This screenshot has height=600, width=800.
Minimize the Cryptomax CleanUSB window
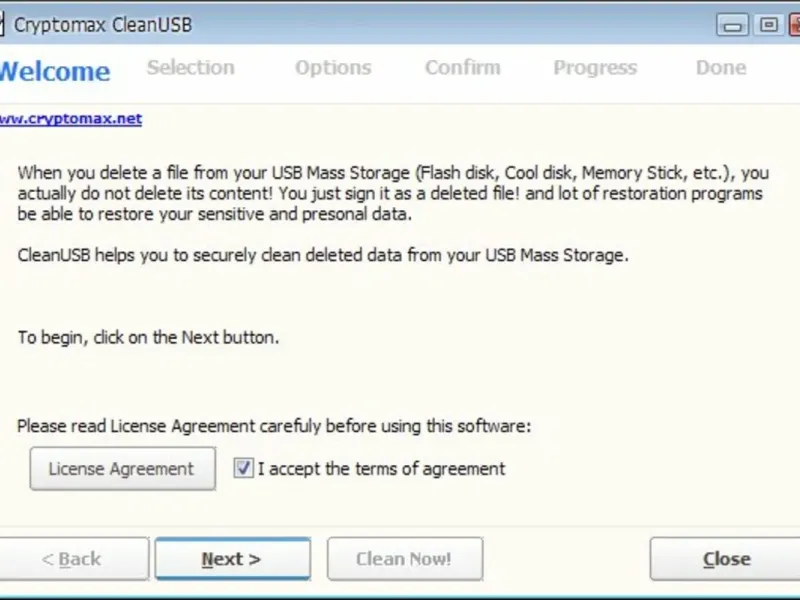[x=733, y=25]
